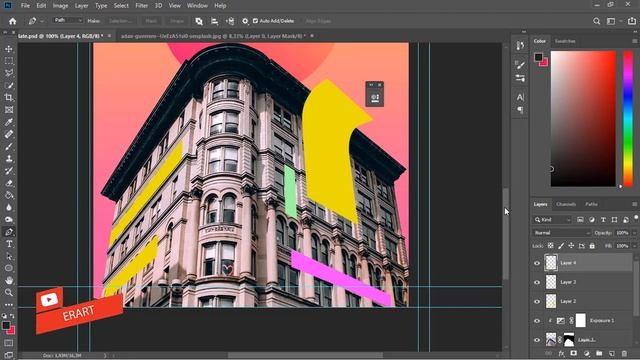Click the Create new group folder icon
Image resolution: width=640 pixels, height=360 pixels.
click(x=599, y=353)
